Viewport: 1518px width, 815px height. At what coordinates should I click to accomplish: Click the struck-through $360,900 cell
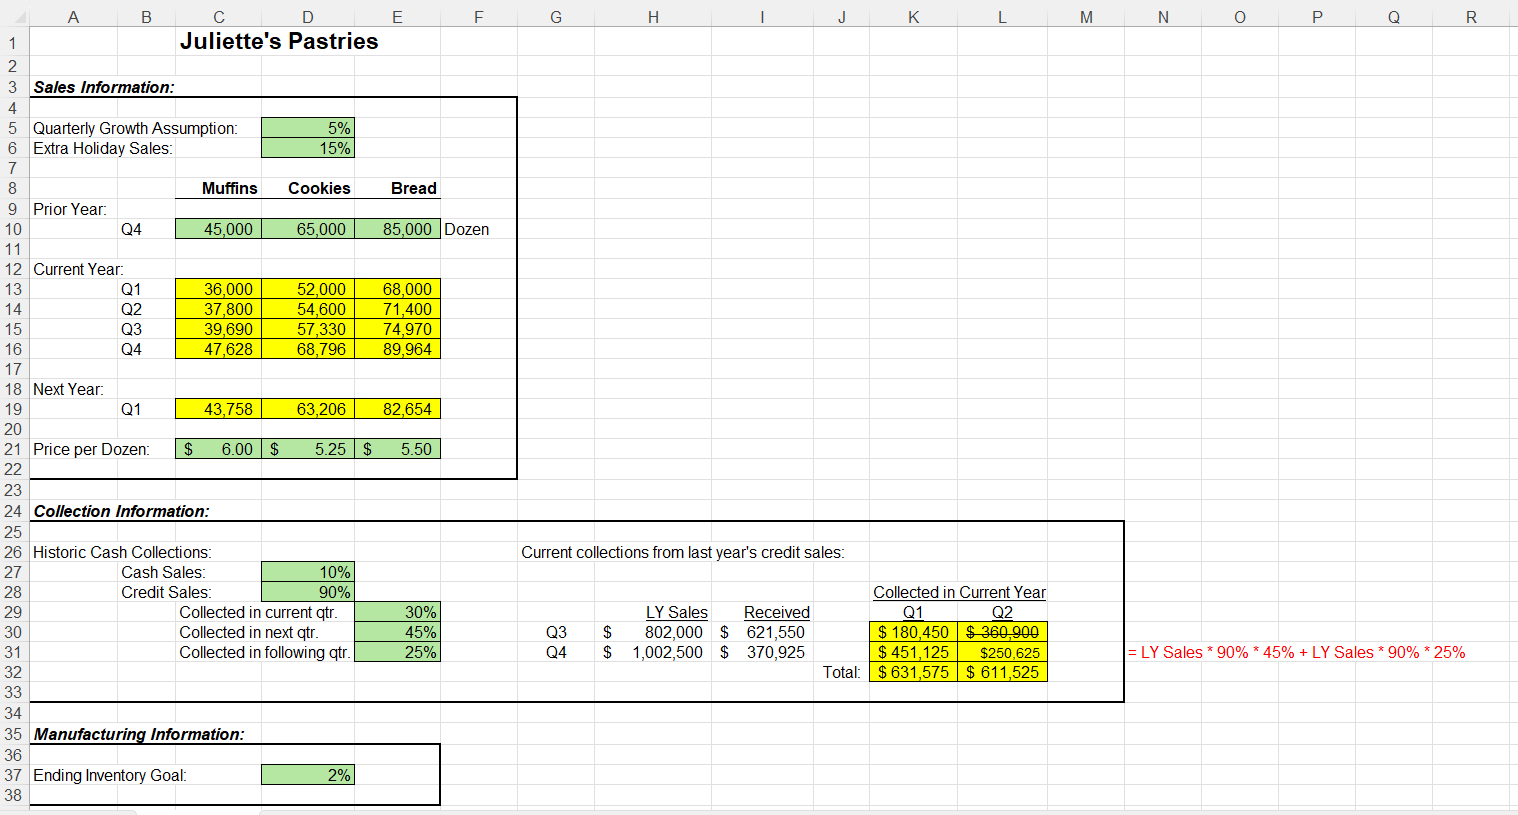[1002, 631]
